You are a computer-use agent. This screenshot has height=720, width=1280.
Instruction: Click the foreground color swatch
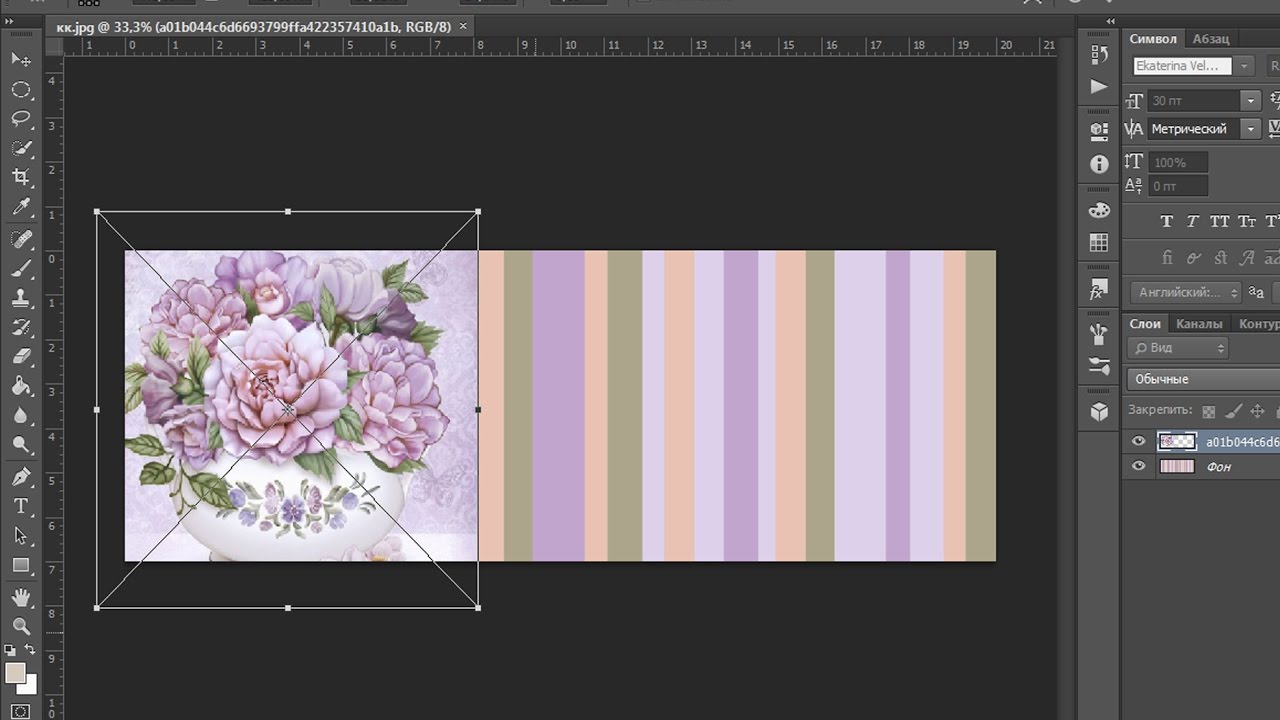(x=14, y=673)
